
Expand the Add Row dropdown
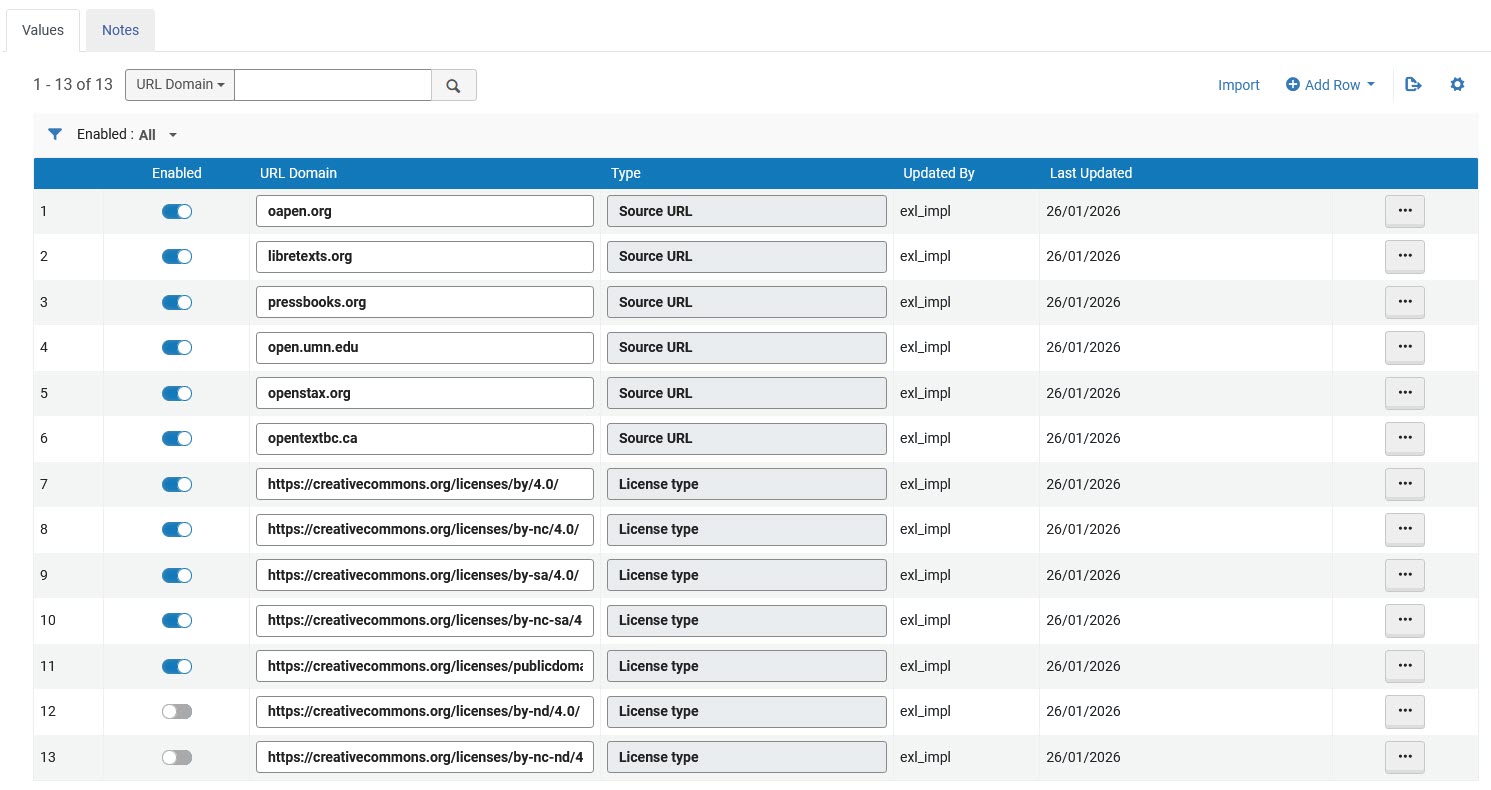(1330, 85)
